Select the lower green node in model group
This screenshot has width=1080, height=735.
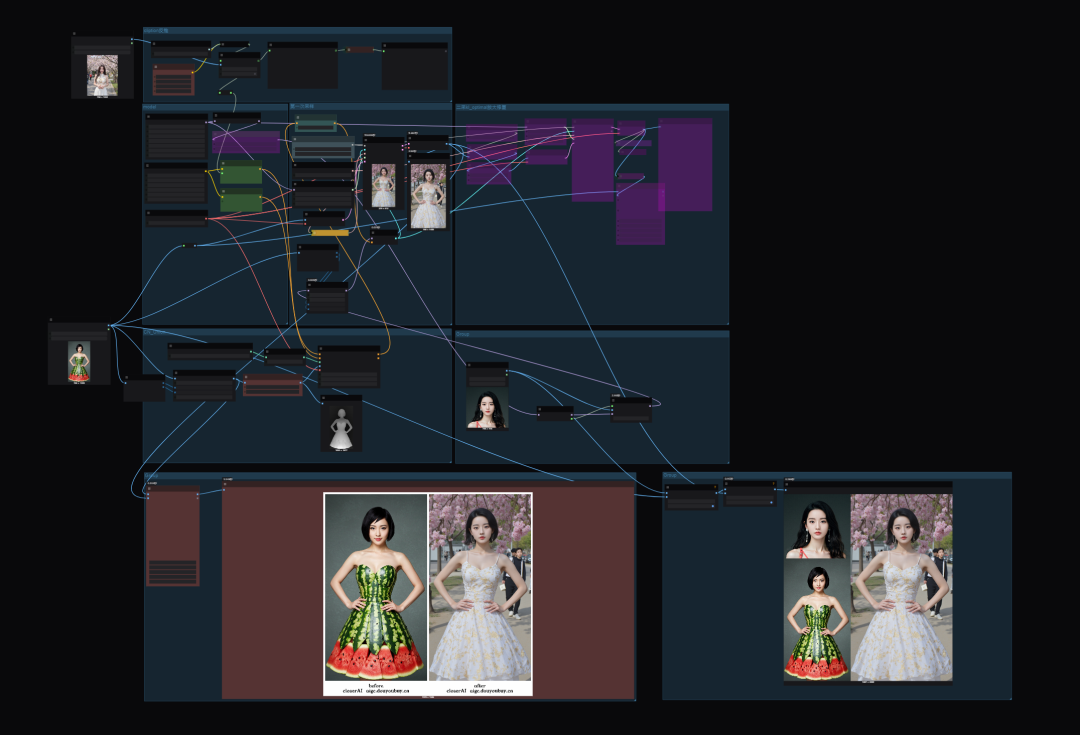pos(241,200)
